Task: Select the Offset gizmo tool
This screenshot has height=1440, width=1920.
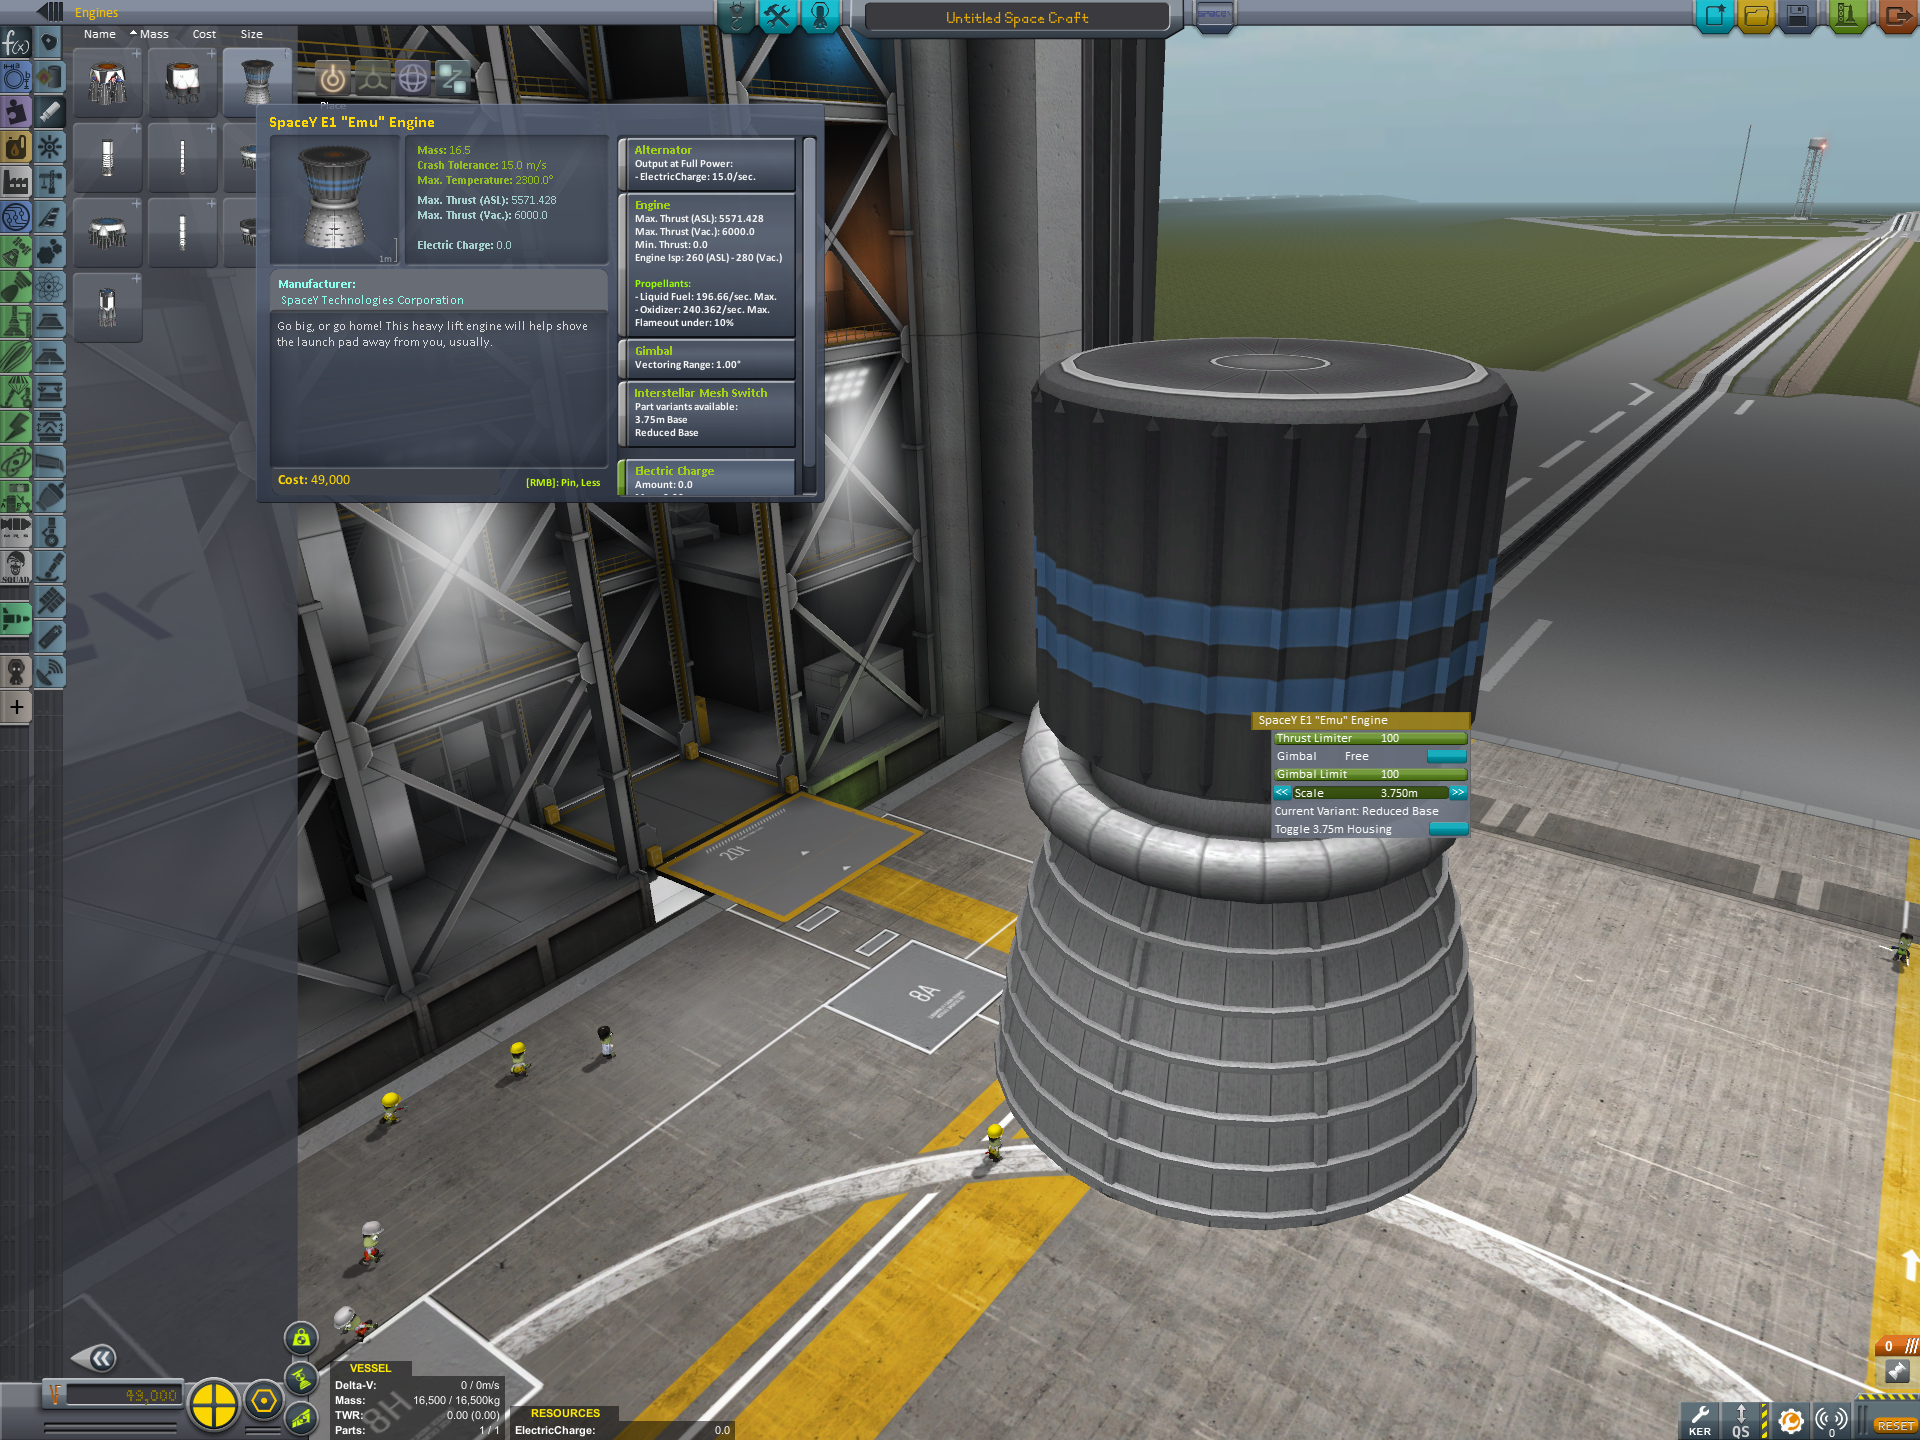Action: [373, 78]
